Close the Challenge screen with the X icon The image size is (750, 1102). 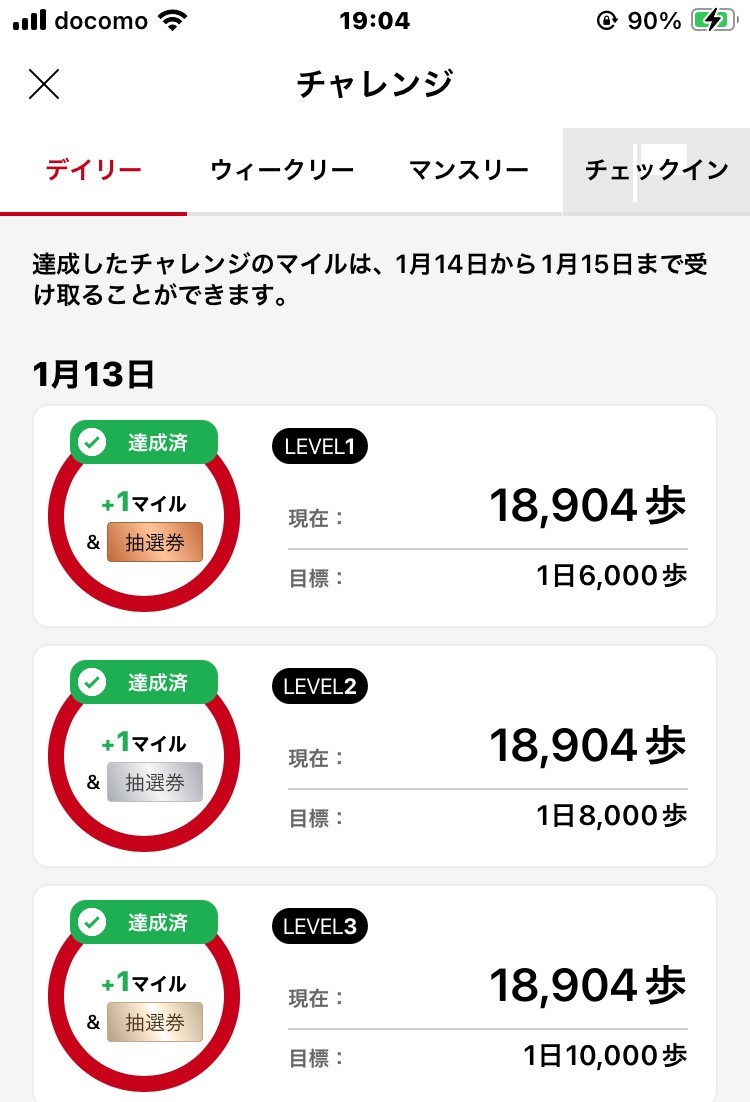pyautogui.click(x=44, y=84)
